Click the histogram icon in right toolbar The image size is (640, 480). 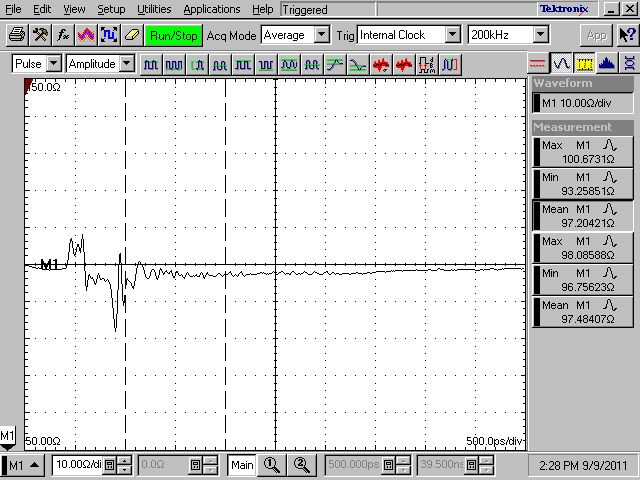tap(606, 63)
